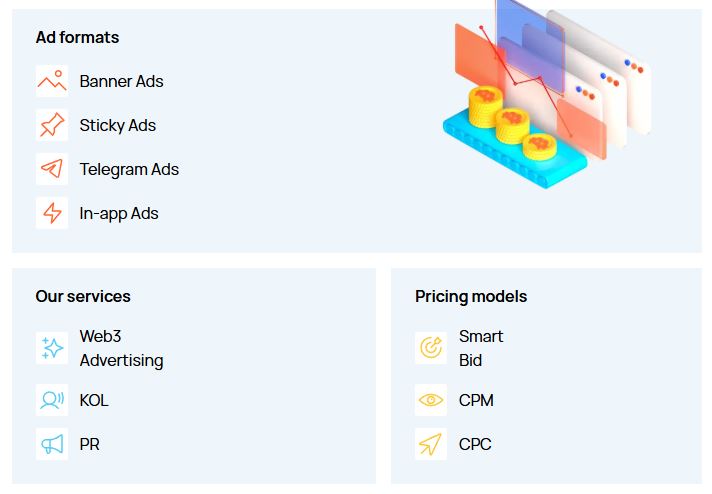Screen dimensions: 712x494
Task: Select the In-app Ads text link
Action: [119, 213]
